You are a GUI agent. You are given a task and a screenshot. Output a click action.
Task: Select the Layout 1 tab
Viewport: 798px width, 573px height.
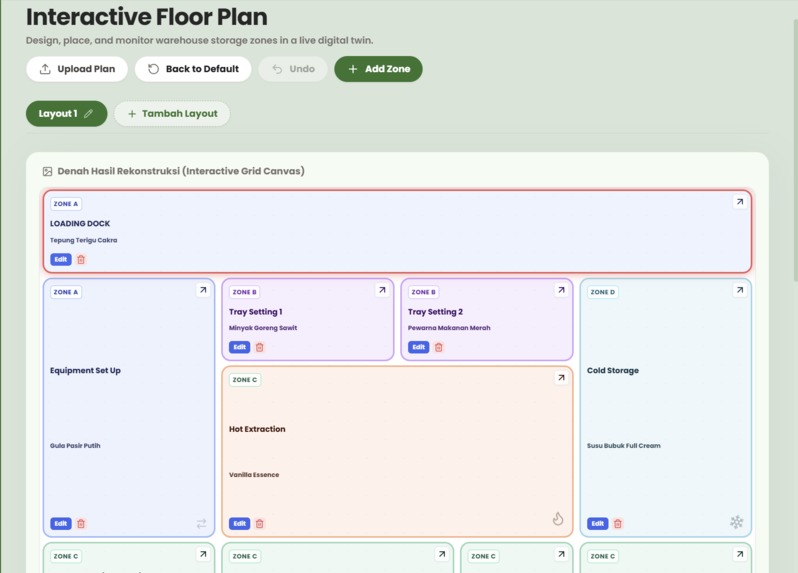[67, 113]
